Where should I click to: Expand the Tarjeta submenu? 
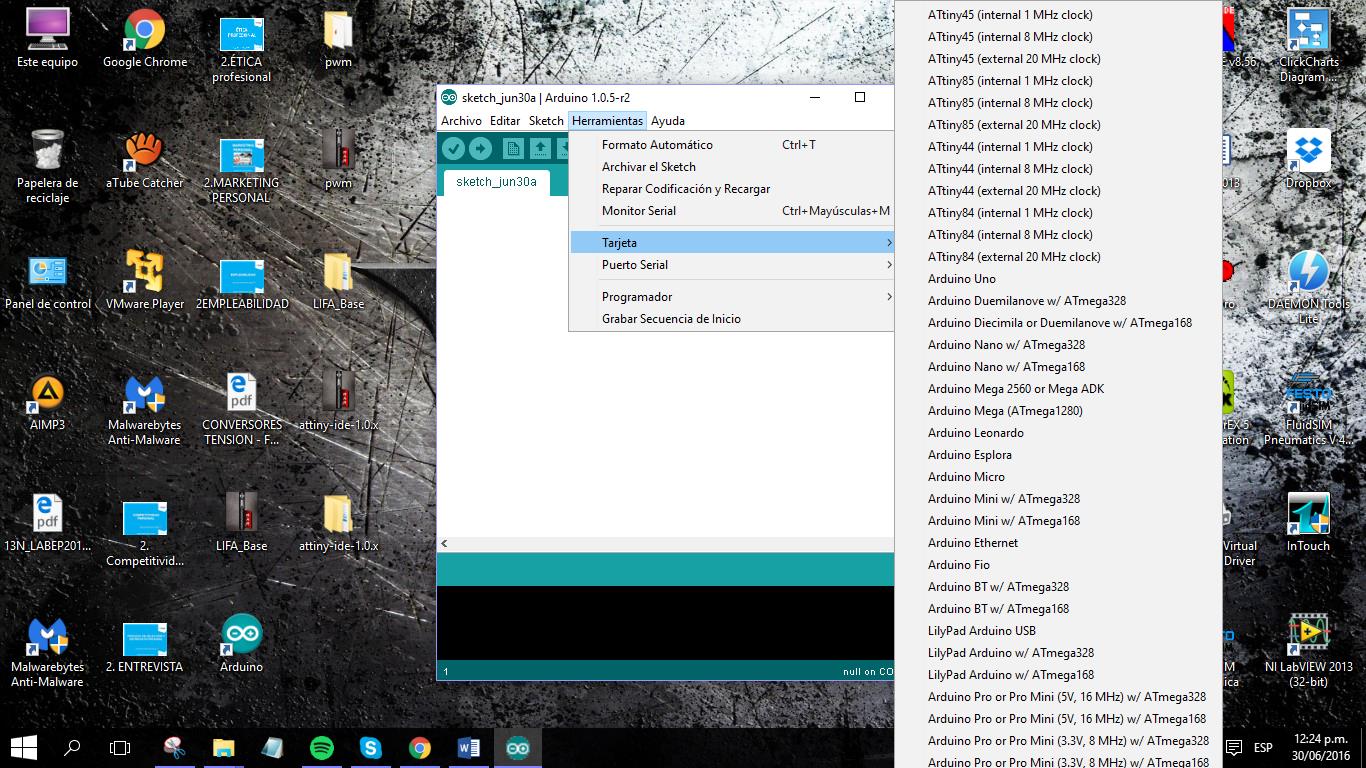point(731,243)
